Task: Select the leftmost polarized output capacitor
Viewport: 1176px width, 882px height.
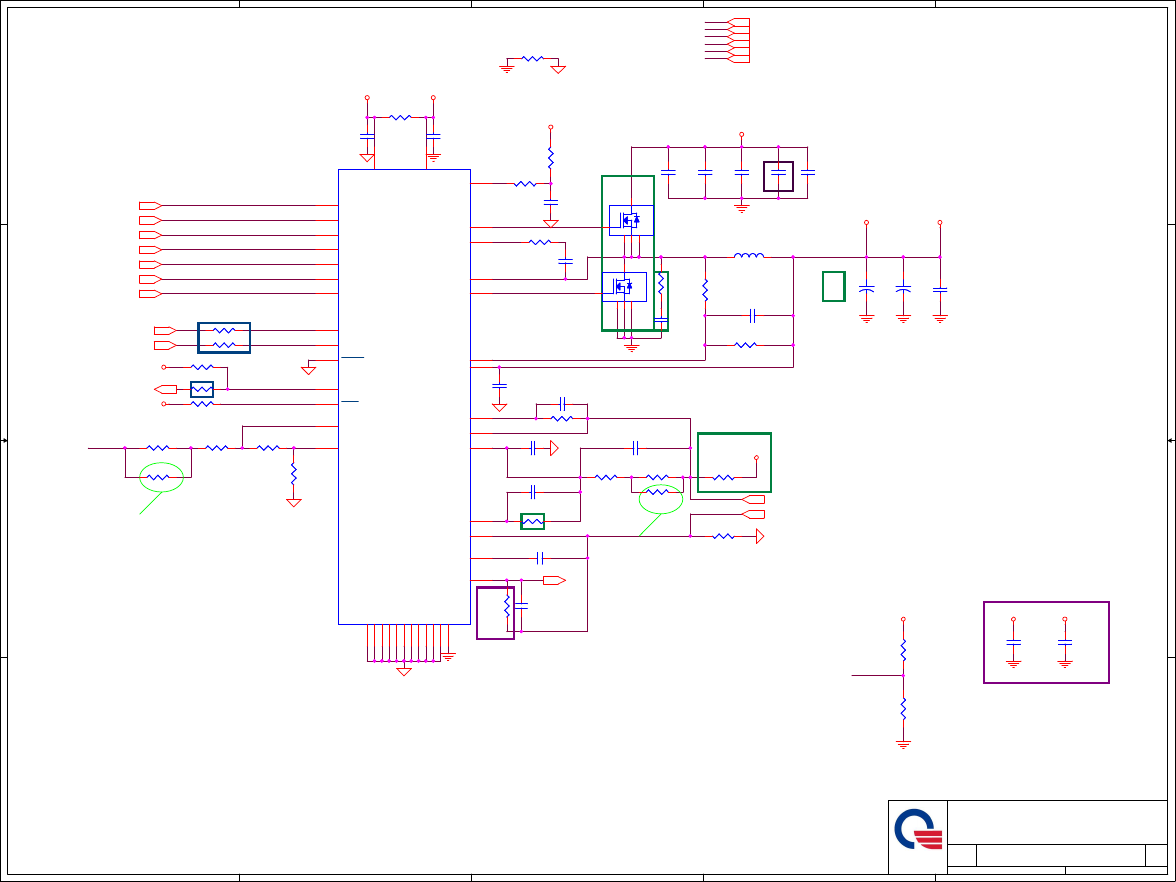Action: point(866,288)
